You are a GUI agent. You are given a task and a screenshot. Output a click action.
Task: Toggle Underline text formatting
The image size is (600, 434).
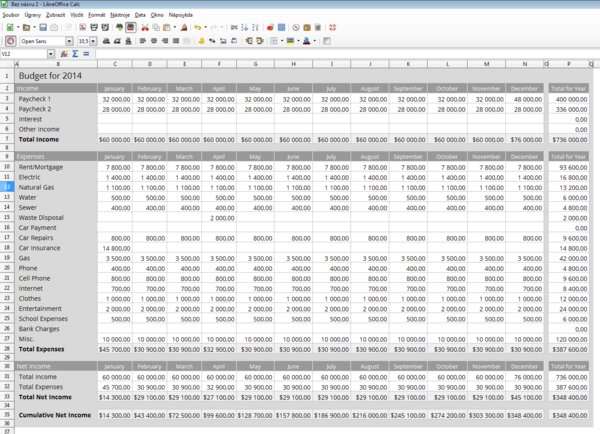tap(129, 41)
